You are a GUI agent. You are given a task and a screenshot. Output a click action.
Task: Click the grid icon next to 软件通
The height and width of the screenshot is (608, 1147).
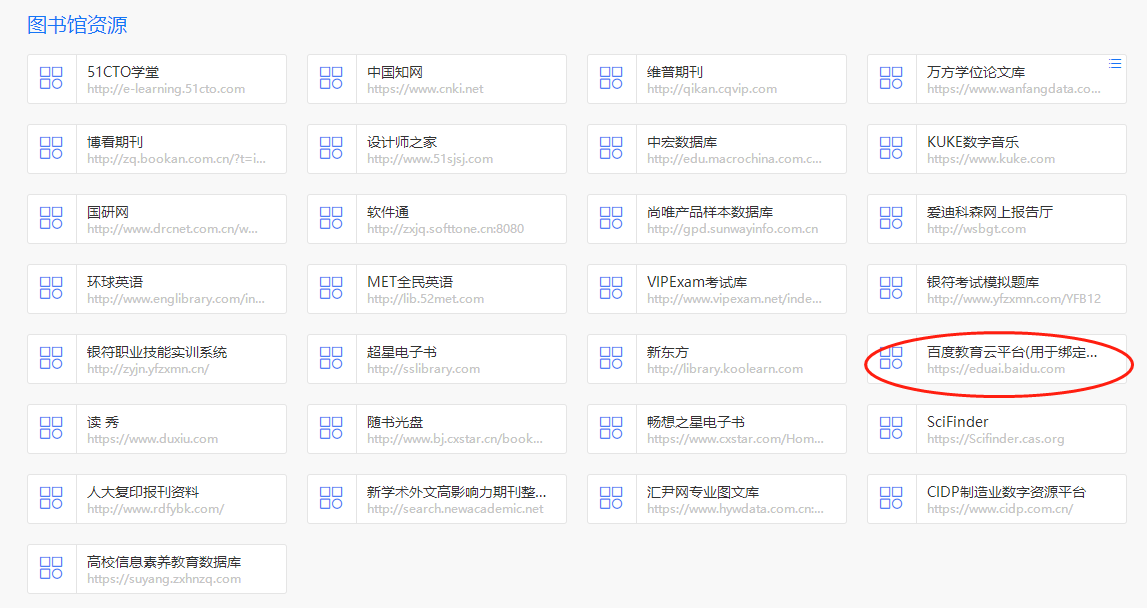[331, 218]
